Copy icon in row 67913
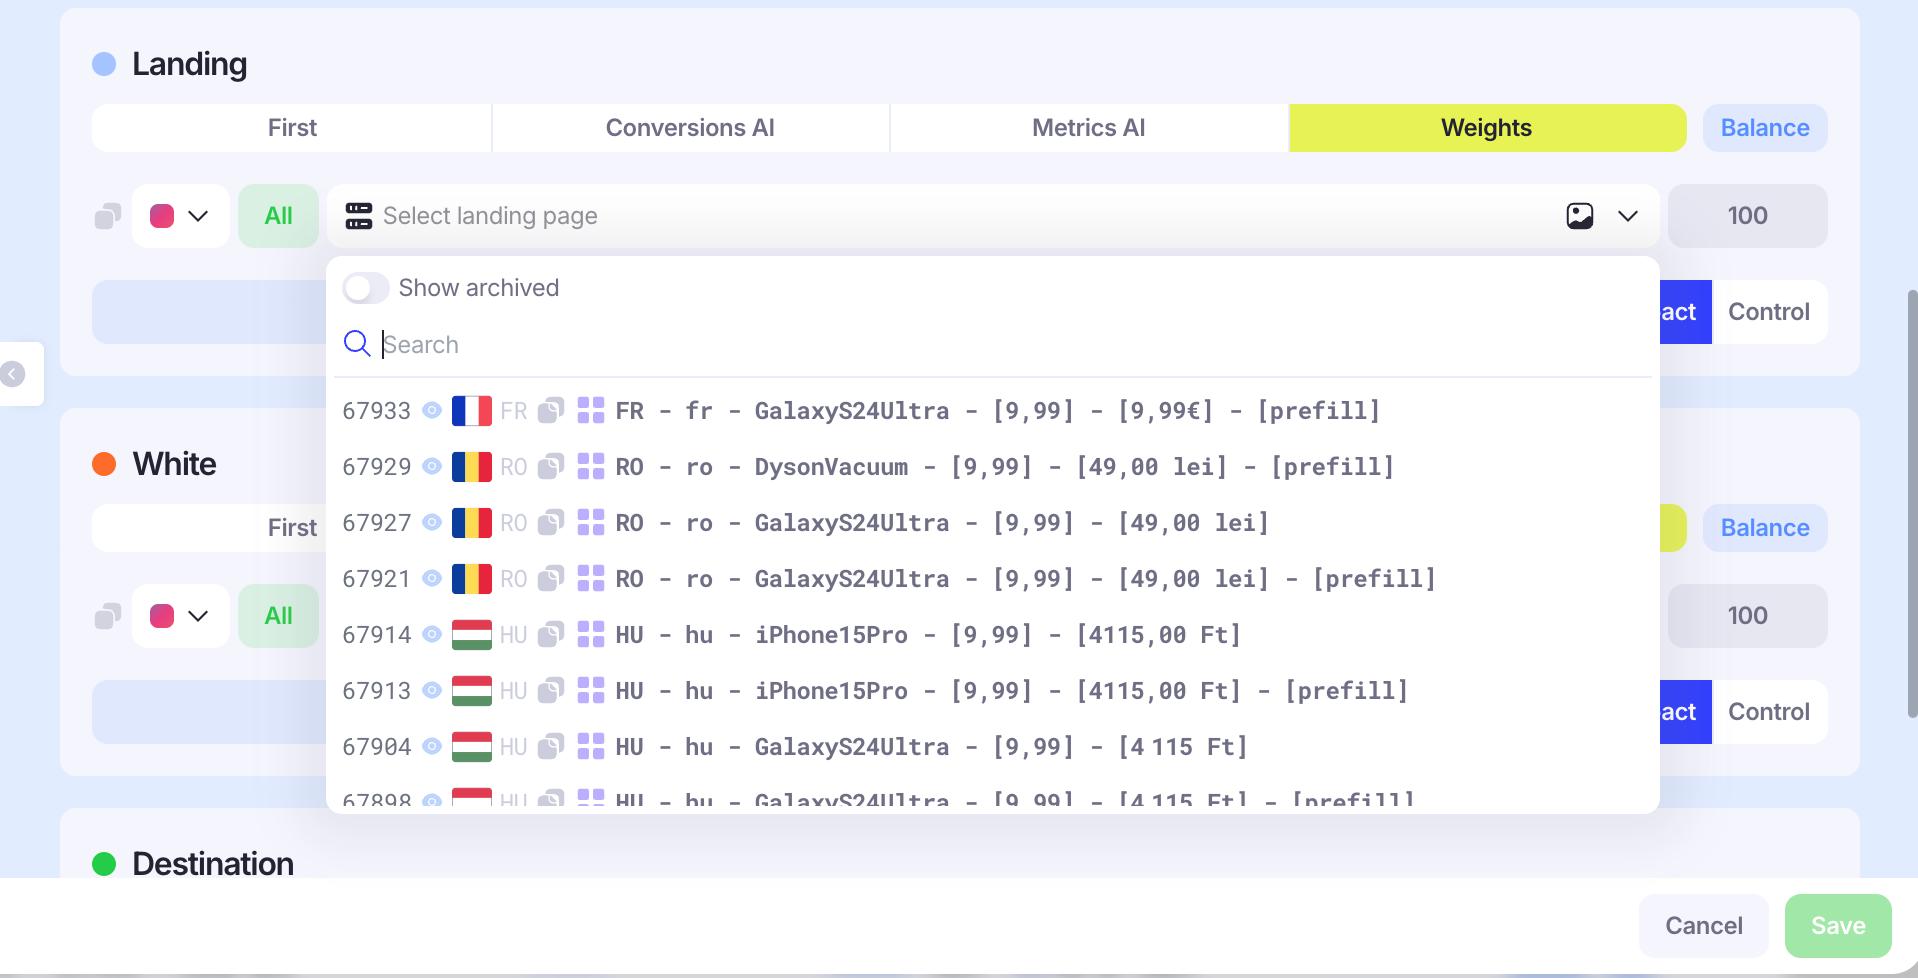This screenshot has height=978, width=1918. (551, 690)
